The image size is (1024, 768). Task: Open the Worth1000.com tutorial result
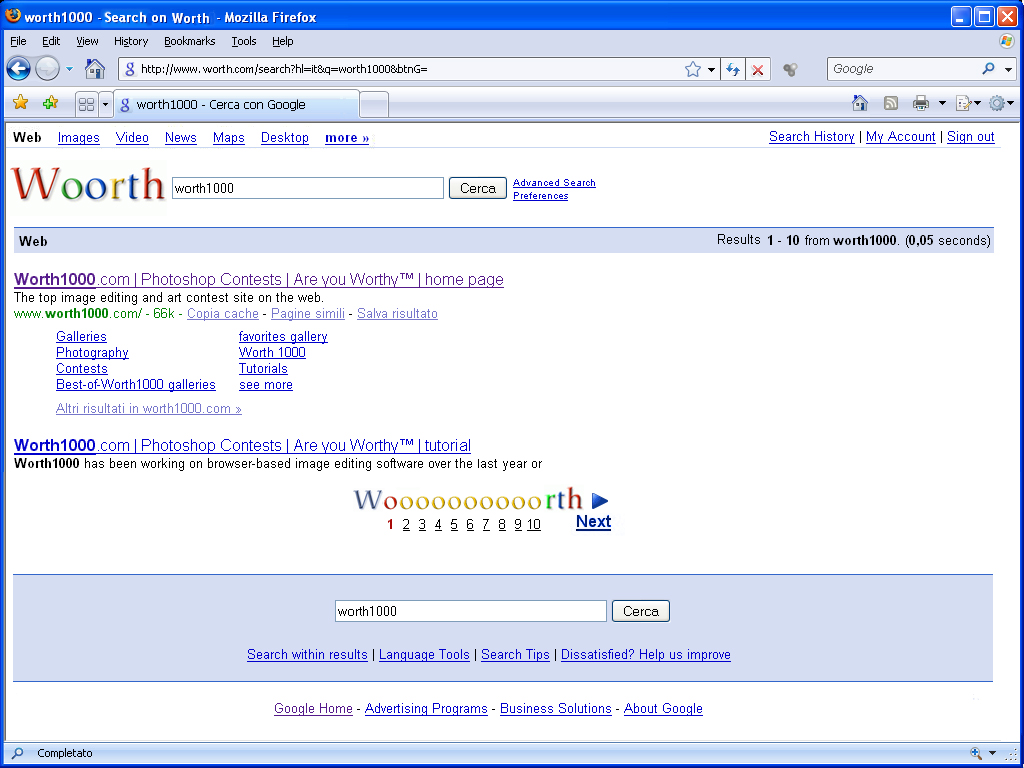(x=242, y=445)
